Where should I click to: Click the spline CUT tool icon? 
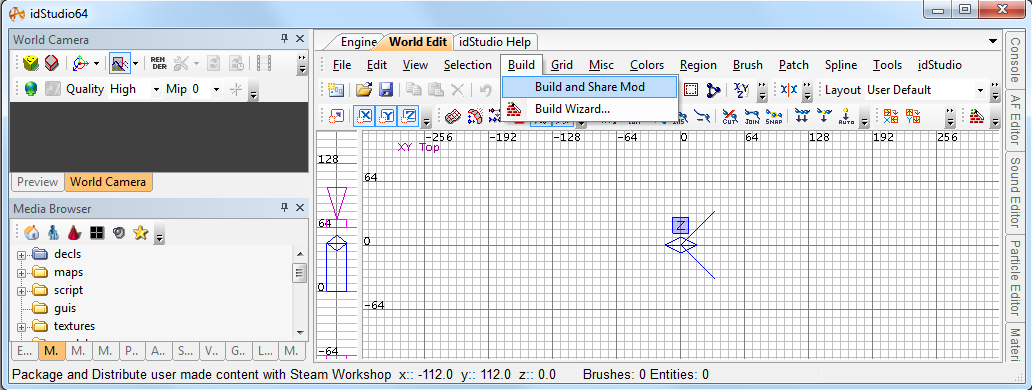click(x=730, y=116)
